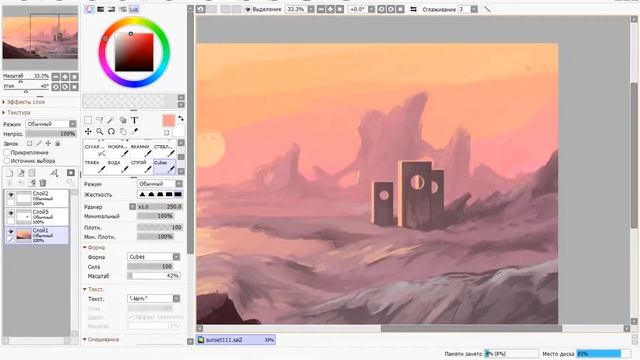
Task: Open the brush size multiplier dropdown
Action: 133,207
